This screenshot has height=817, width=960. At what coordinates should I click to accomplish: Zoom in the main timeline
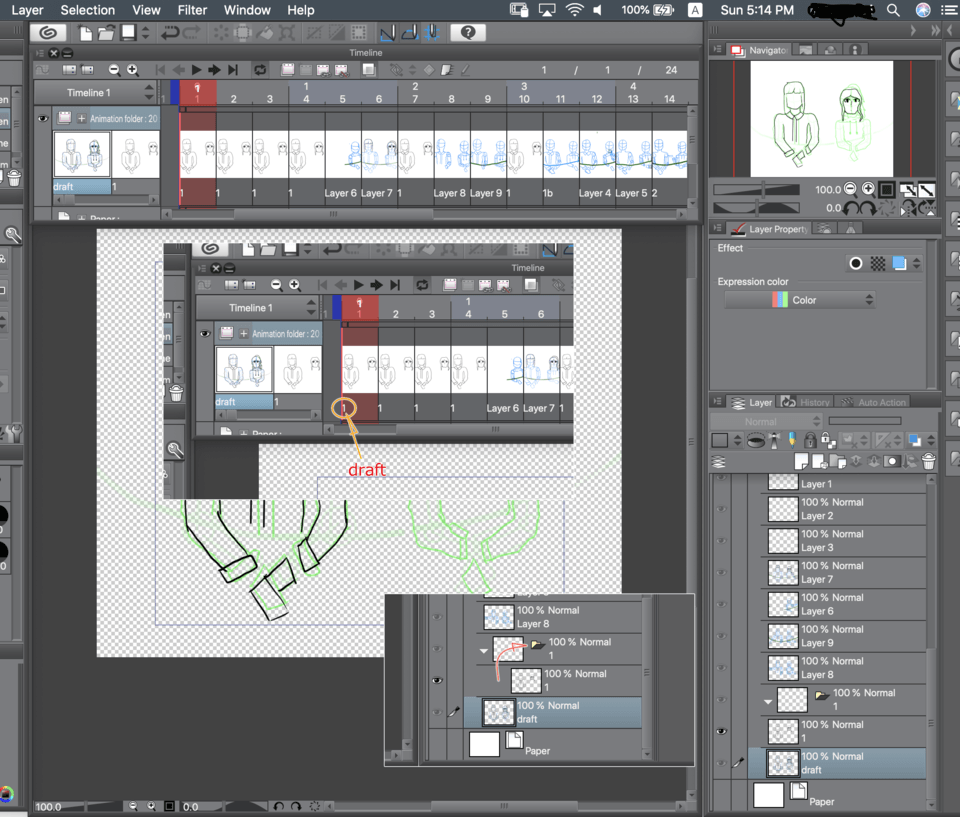coord(132,70)
